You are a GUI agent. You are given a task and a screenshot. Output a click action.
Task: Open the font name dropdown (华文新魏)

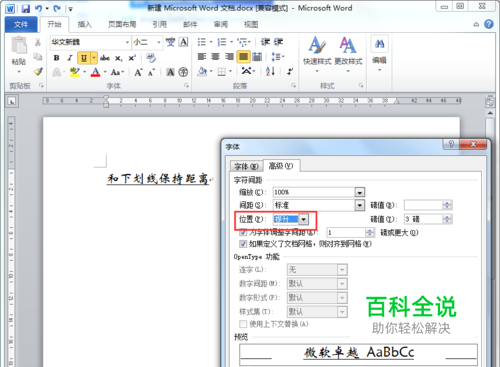coord(127,42)
